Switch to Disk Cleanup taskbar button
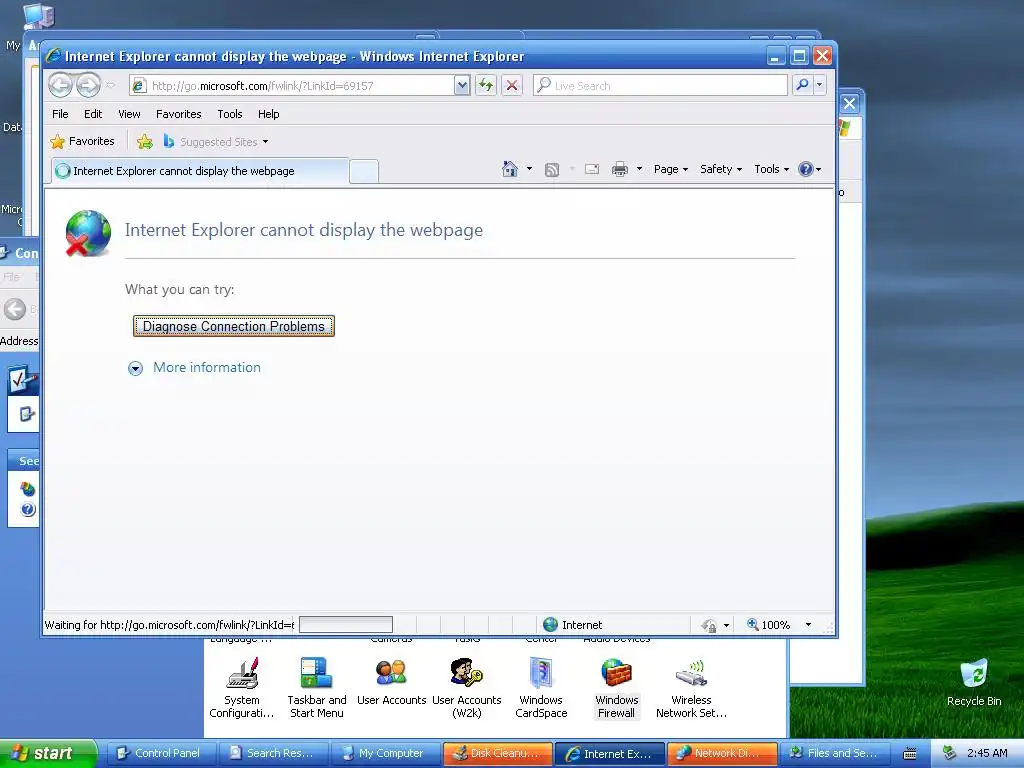The width and height of the screenshot is (1024, 768). pyautogui.click(x=498, y=754)
